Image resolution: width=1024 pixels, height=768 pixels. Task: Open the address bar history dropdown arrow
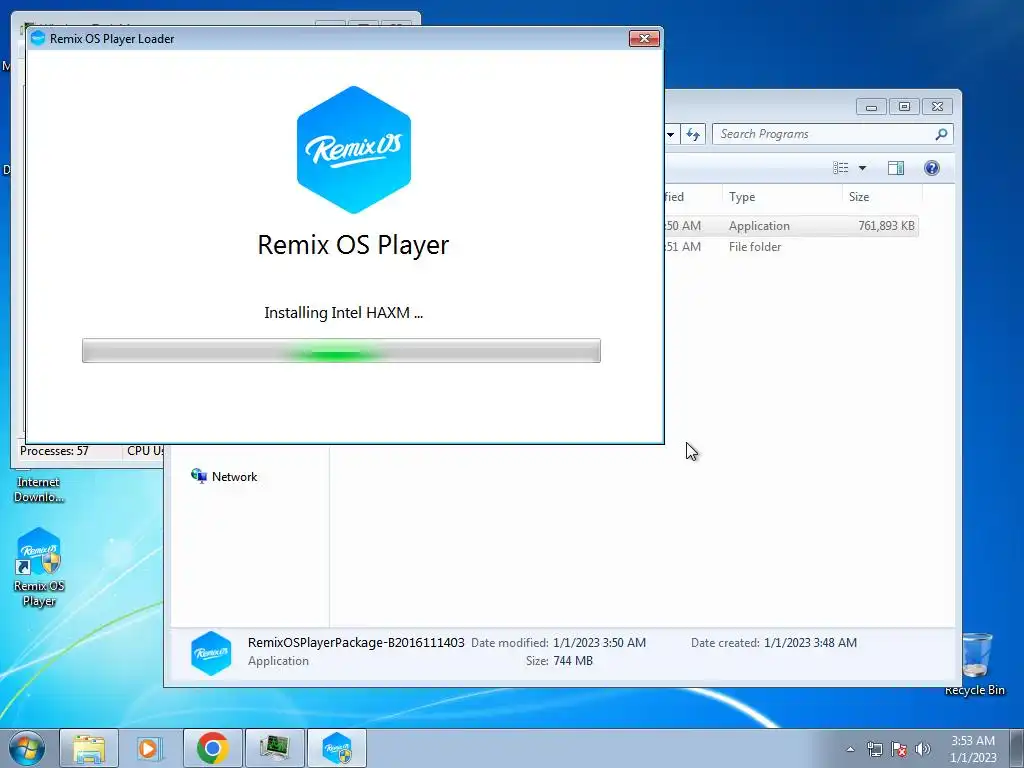(x=671, y=135)
